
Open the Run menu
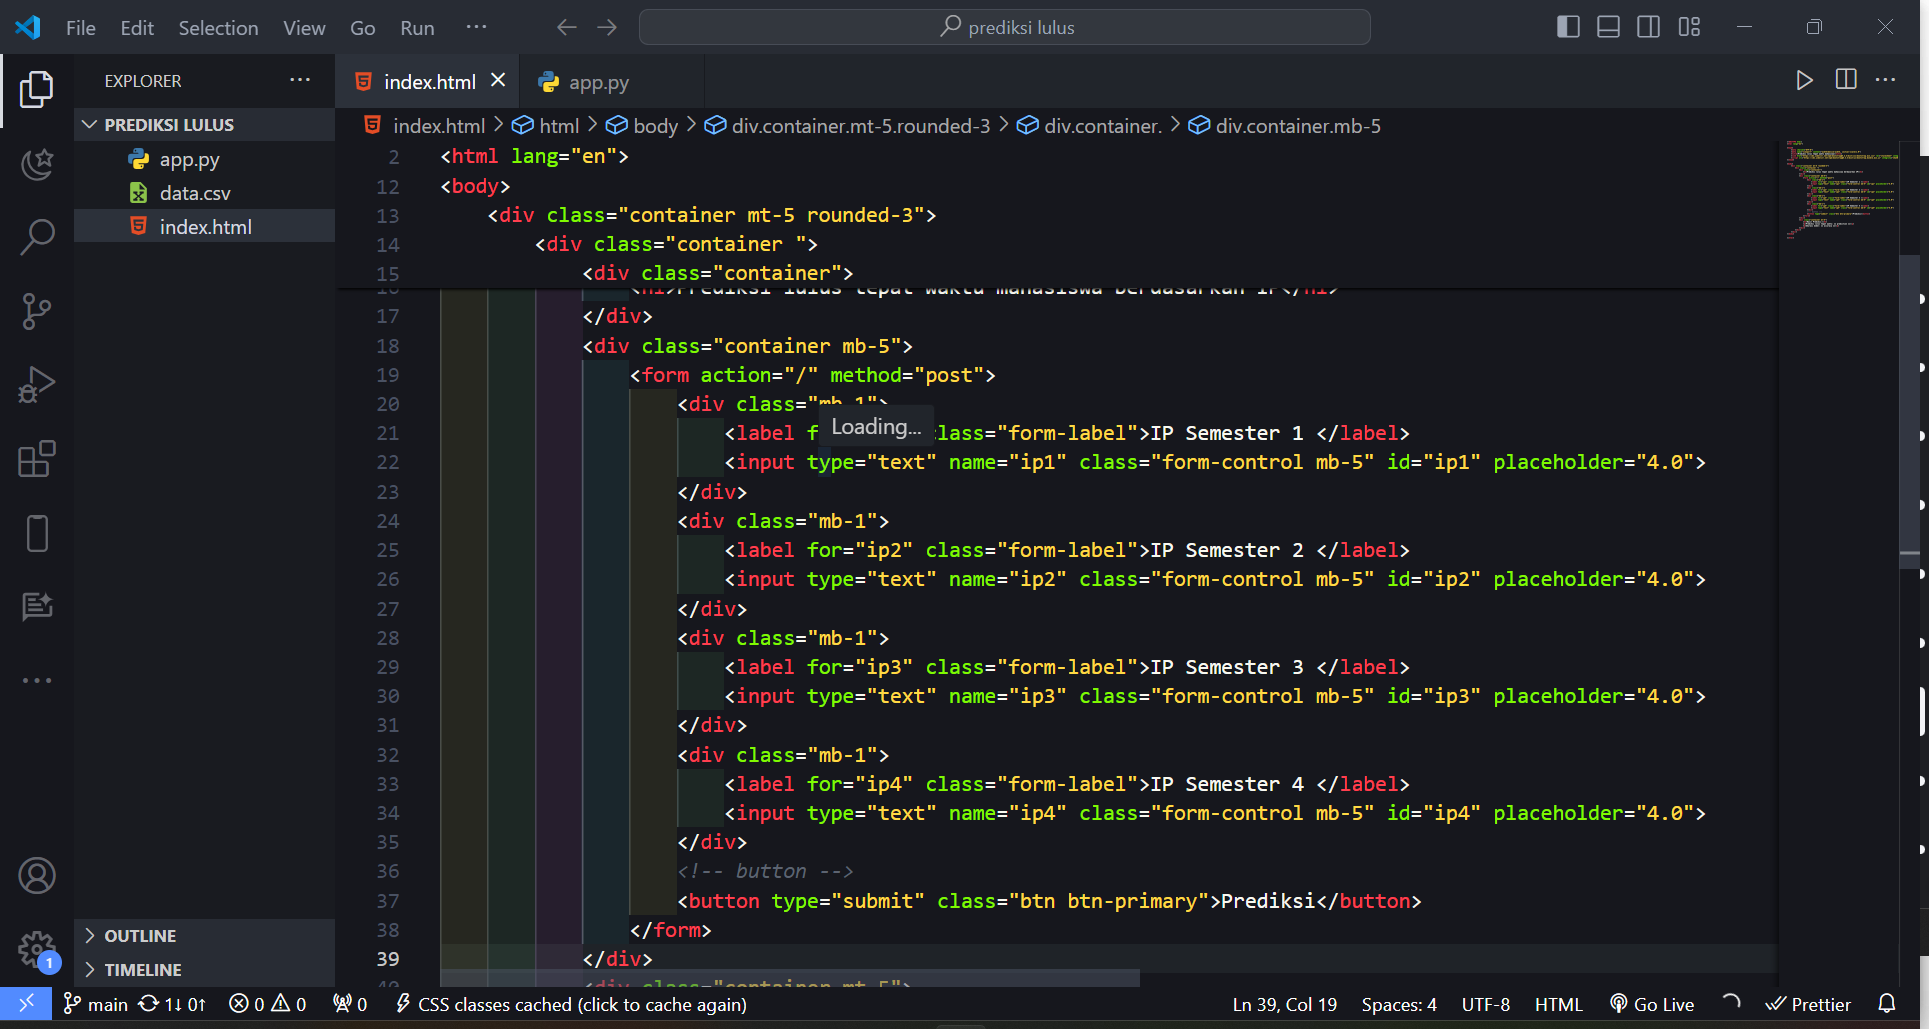coord(417,28)
